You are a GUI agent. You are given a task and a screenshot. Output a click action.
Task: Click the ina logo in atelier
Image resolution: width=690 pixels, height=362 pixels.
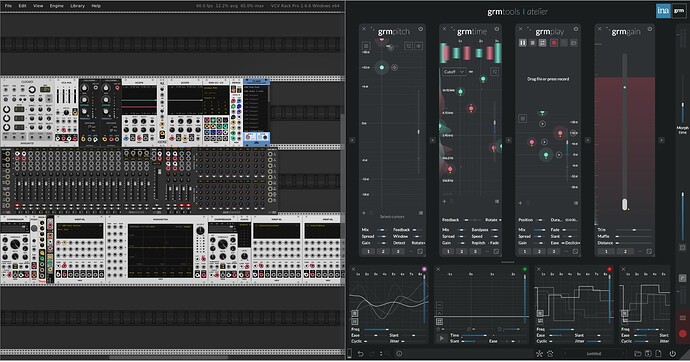663,11
